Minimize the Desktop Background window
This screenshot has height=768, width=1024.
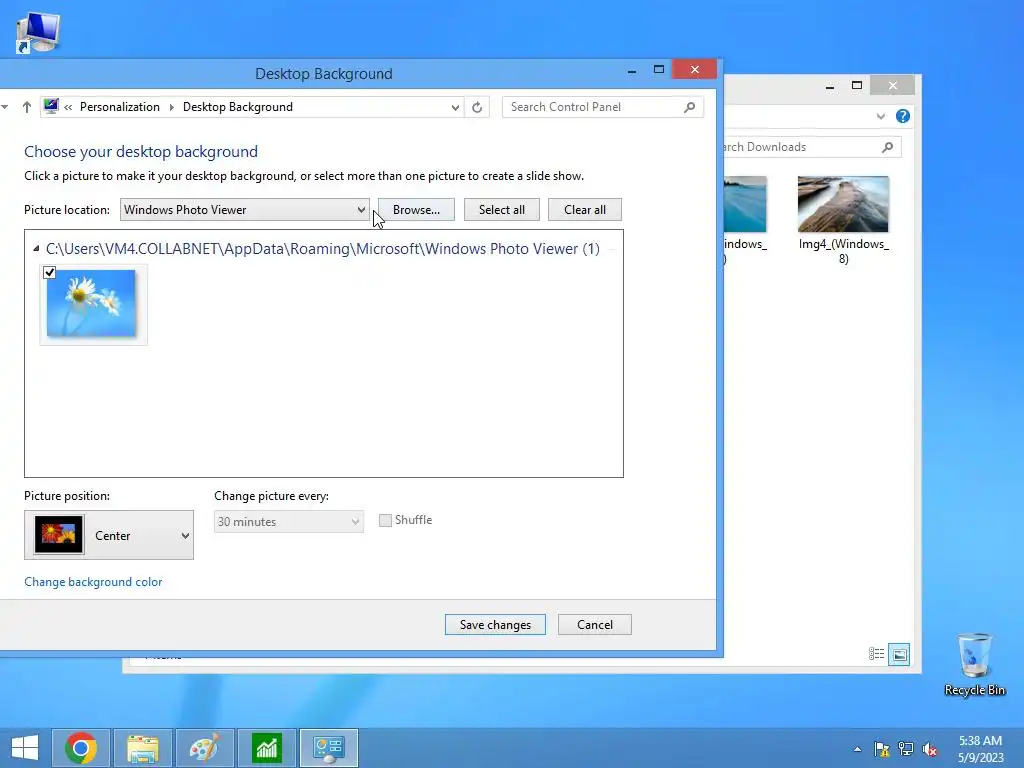tap(632, 70)
